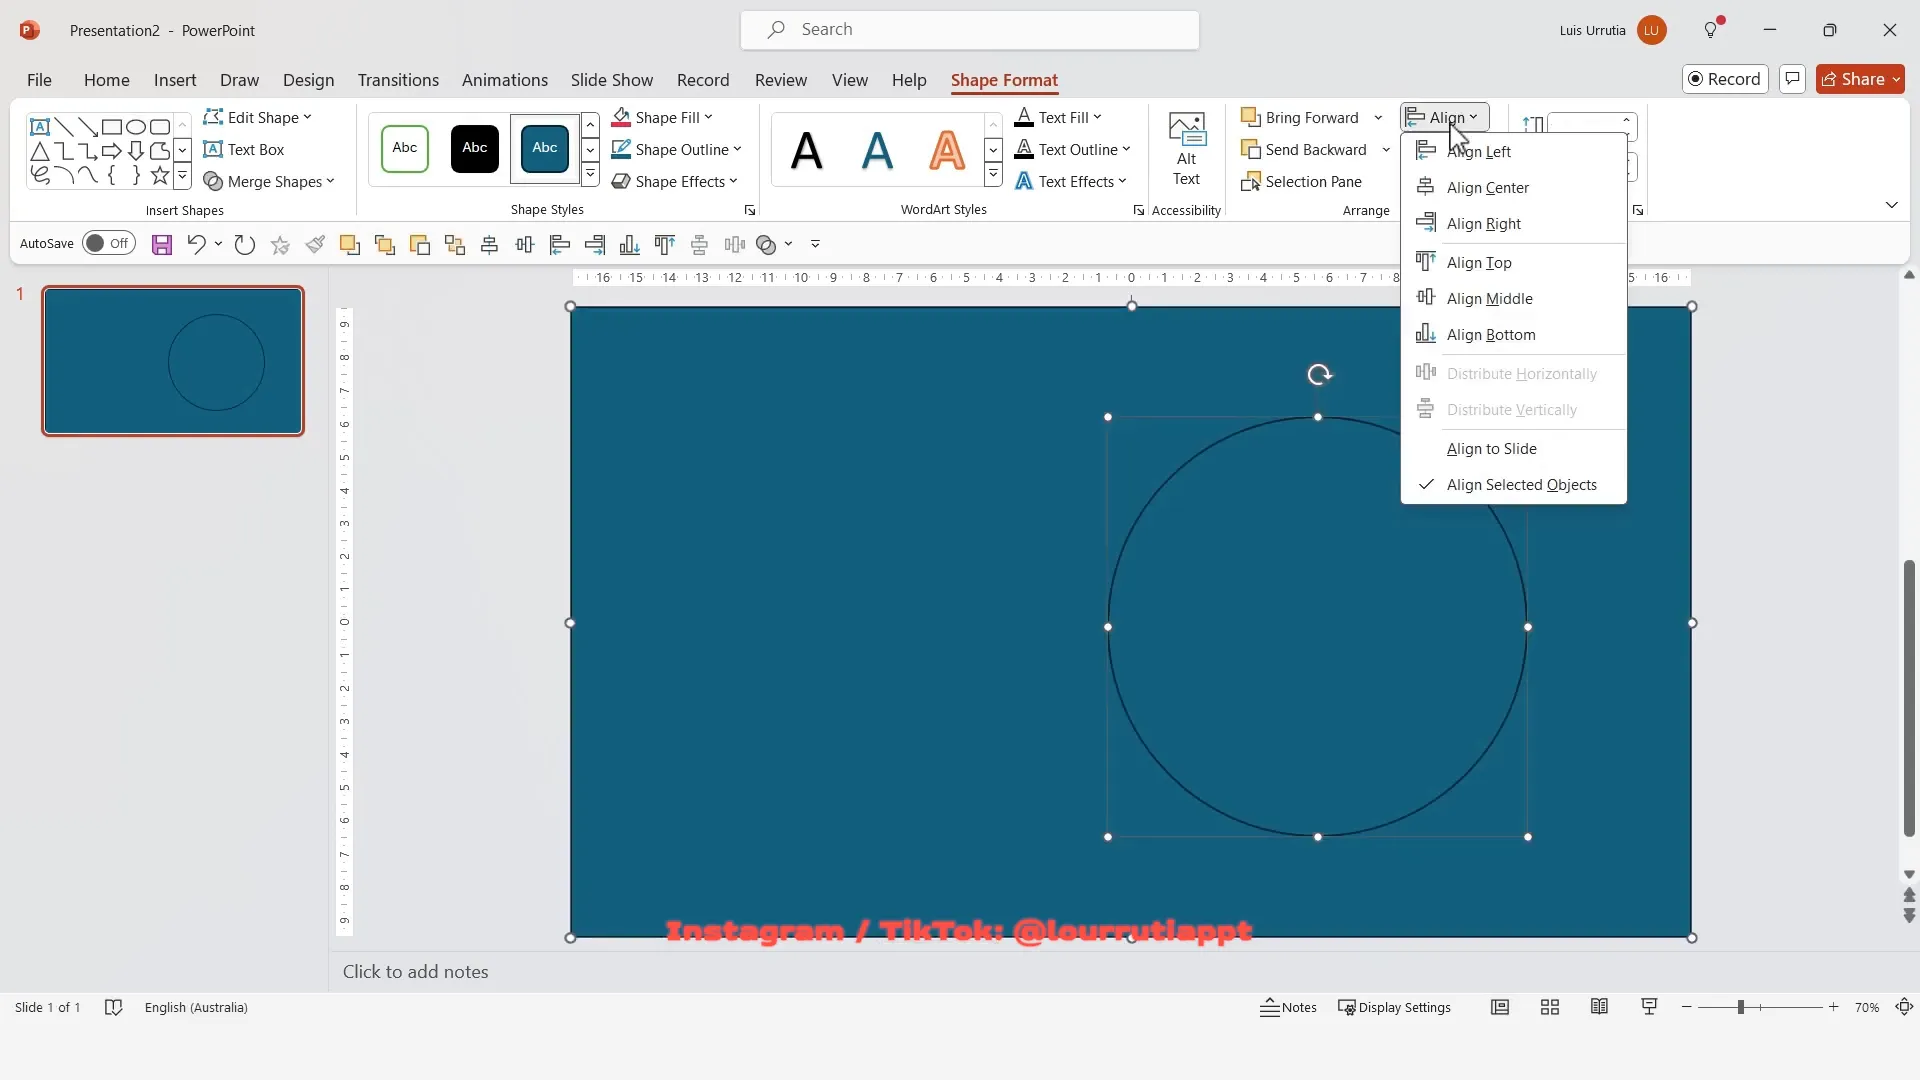Open Text Effects dropdown
The height and width of the screenshot is (1080, 1920).
1070,181
